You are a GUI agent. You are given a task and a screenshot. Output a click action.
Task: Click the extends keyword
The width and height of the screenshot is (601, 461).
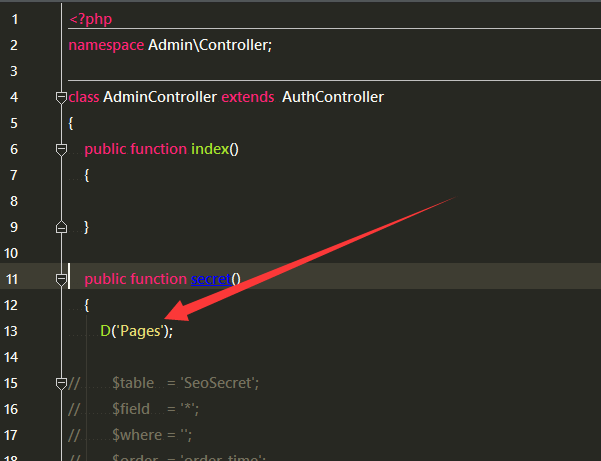[x=247, y=97]
